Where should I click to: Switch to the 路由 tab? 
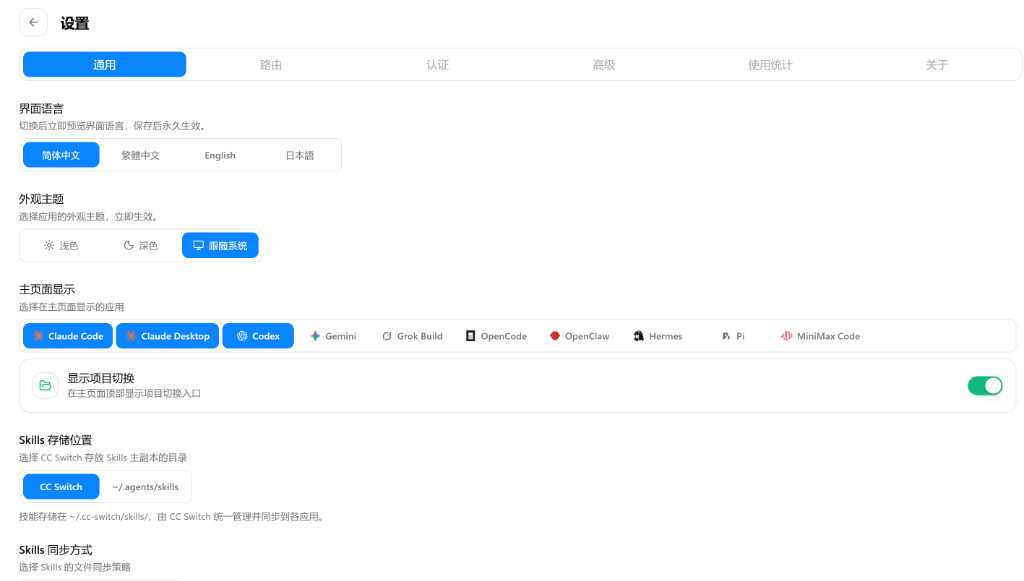(270, 65)
